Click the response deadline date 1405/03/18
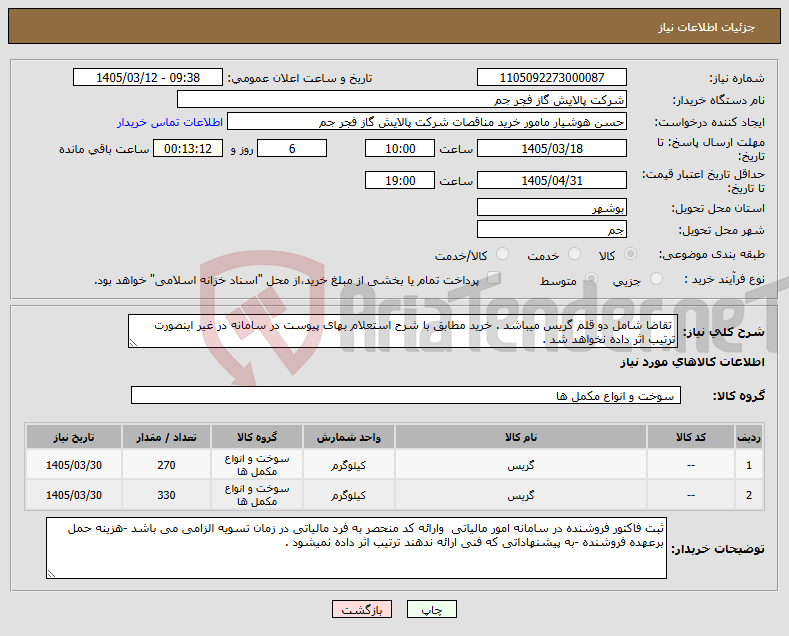The height and width of the screenshot is (636, 789). point(551,148)
